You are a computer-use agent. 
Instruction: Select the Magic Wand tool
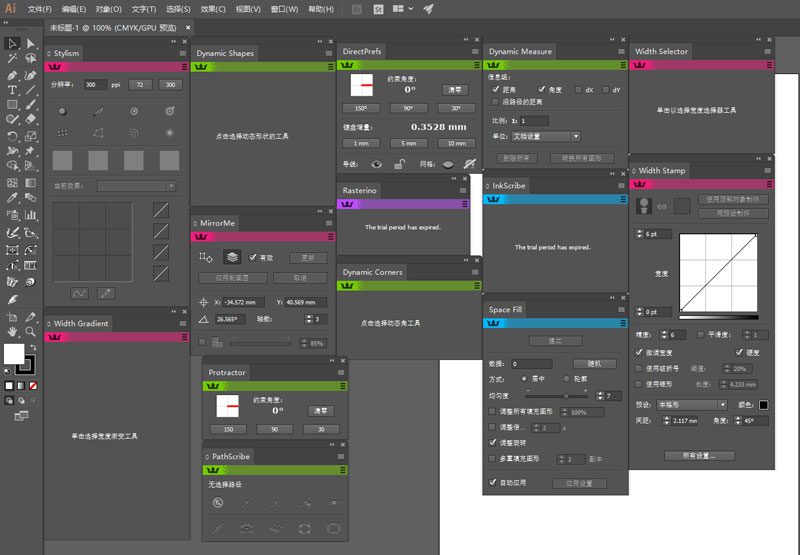(12, 59)
